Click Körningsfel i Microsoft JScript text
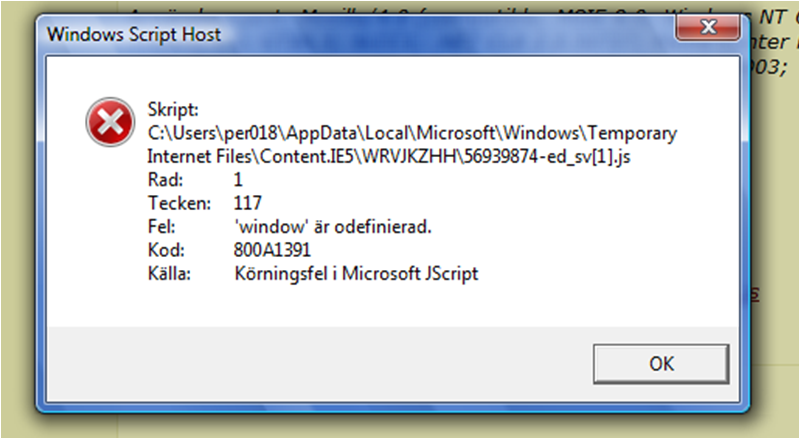The image size is (800, 439). pyautogui.click(x=356, y=274)
